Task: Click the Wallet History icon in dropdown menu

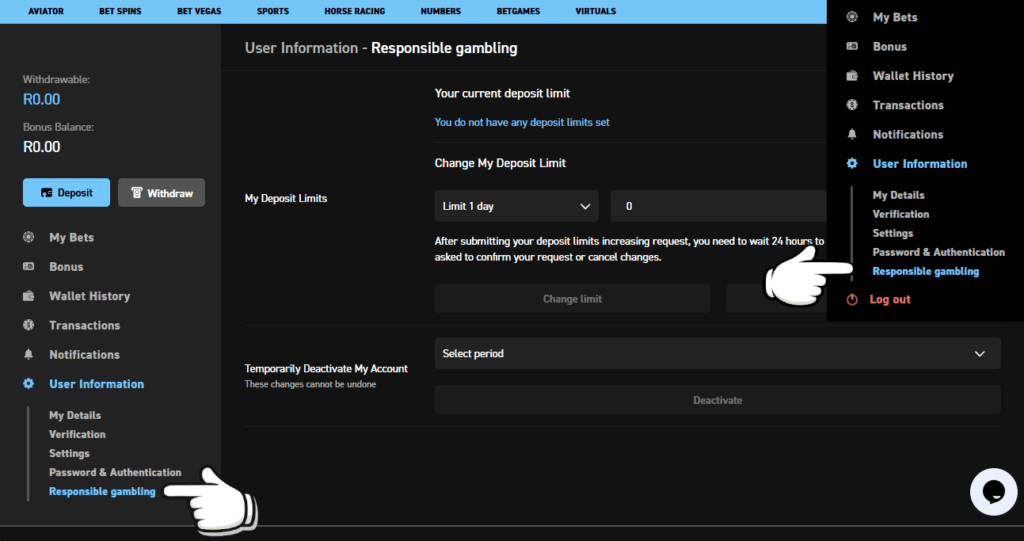Action: (852, 76)
